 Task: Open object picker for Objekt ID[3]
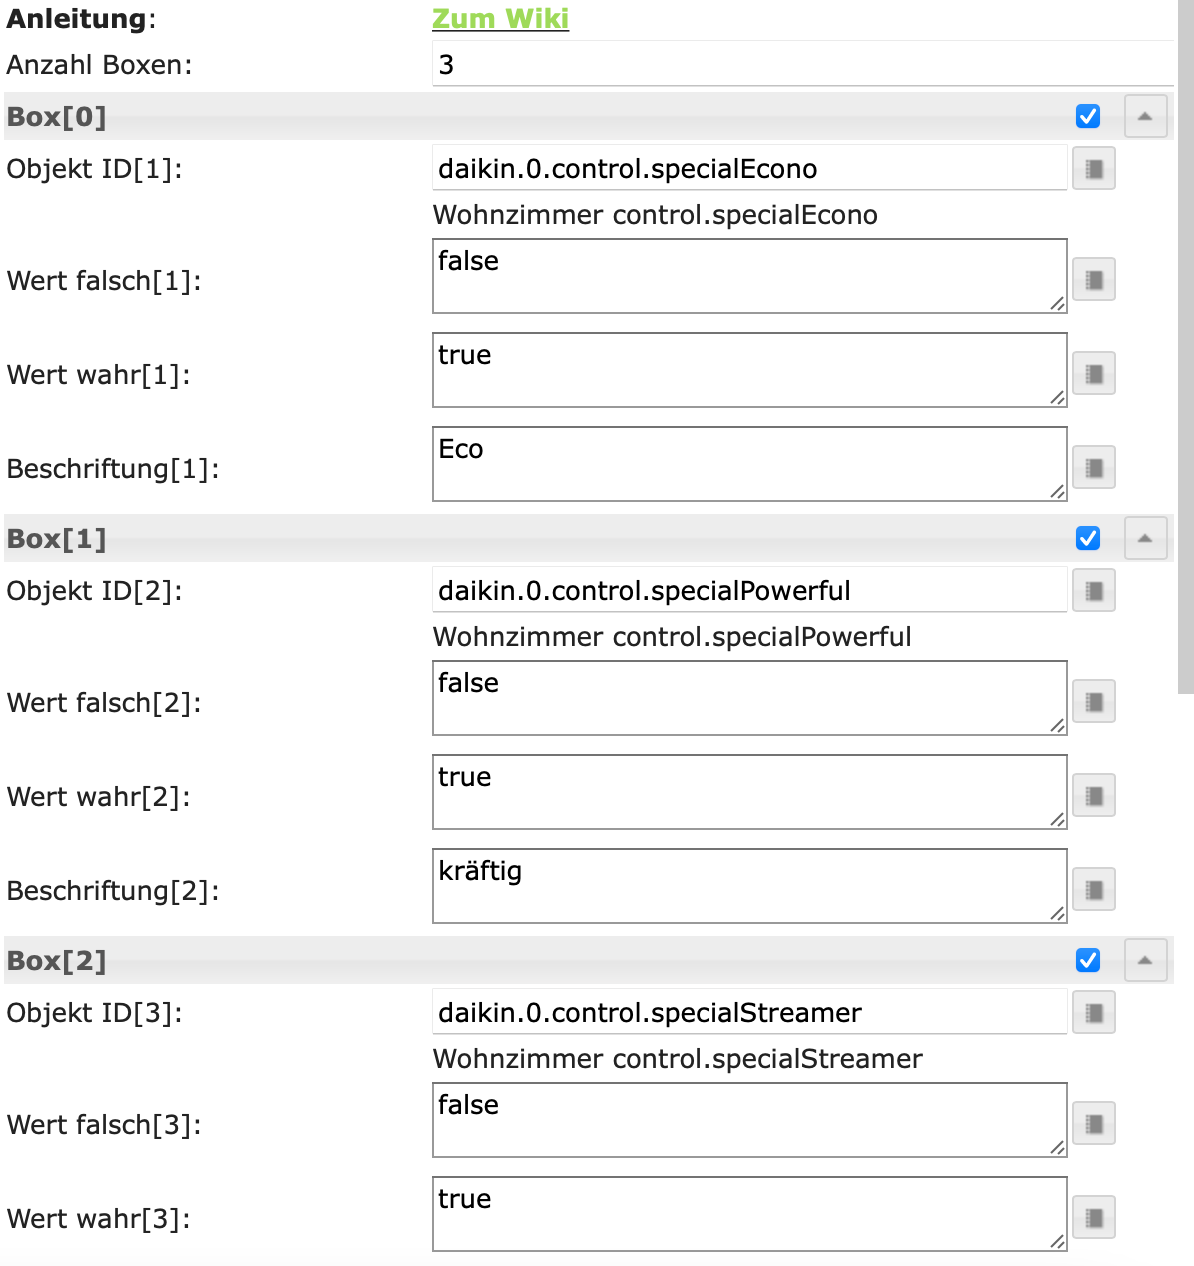1093,1013
